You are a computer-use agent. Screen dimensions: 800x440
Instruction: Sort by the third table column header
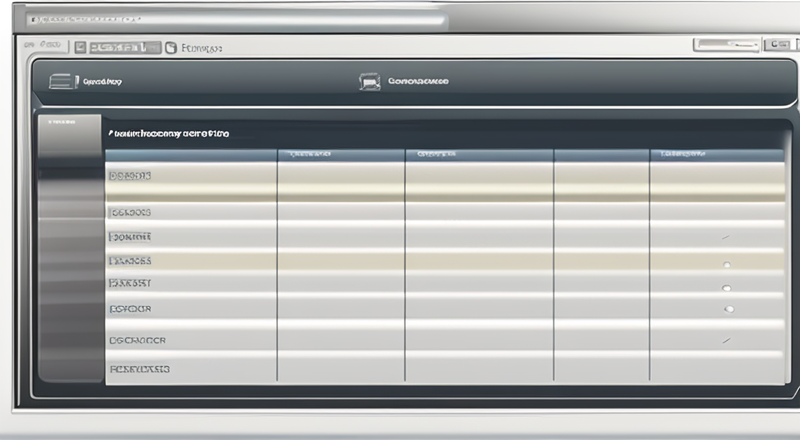tap(480, 155)
